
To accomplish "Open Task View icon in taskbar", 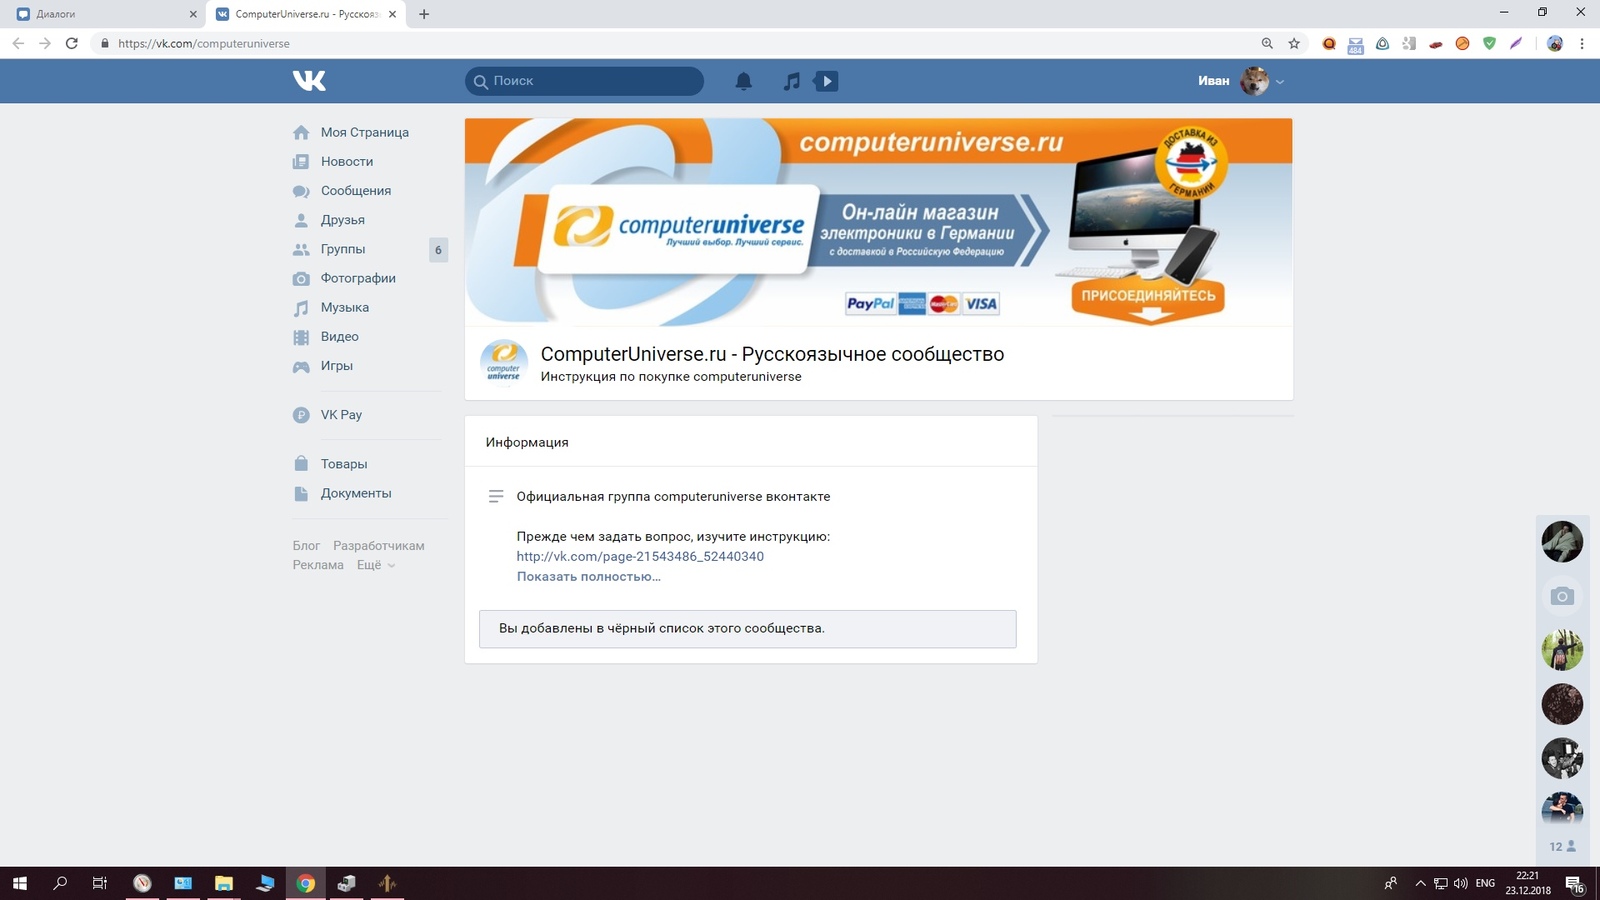I will 100,883.
